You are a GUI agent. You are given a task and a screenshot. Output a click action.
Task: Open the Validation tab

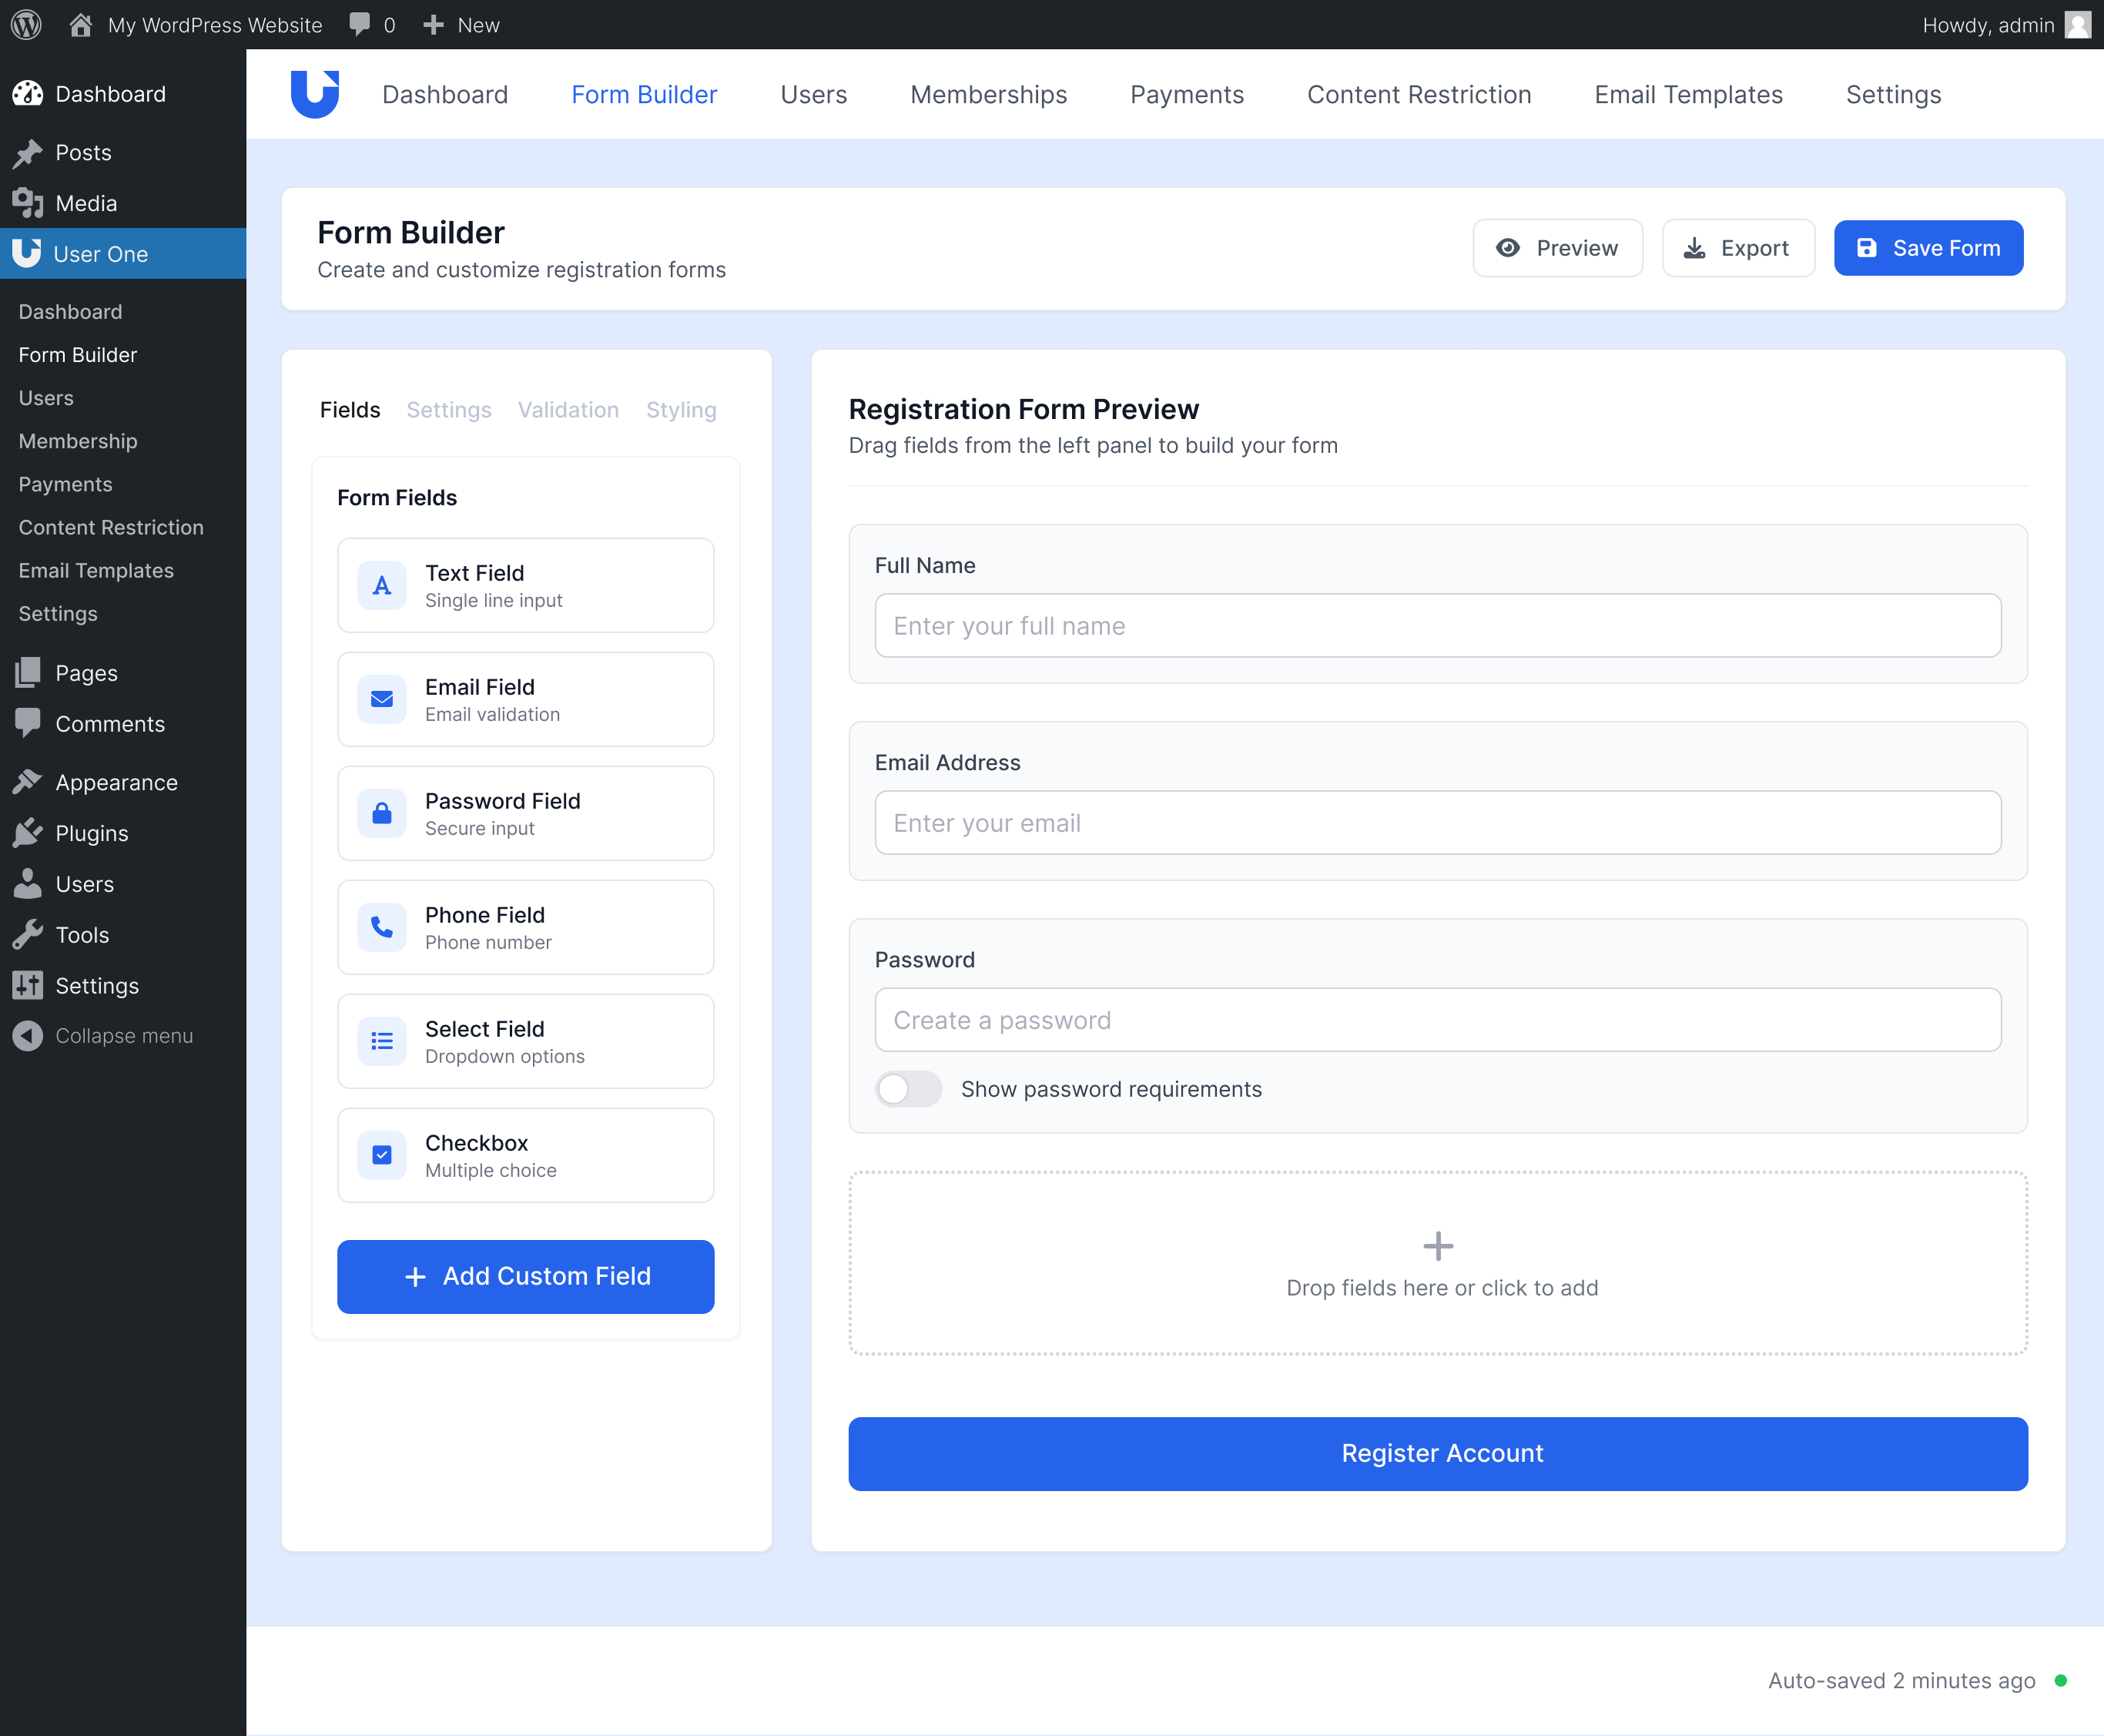coord(568,410)
